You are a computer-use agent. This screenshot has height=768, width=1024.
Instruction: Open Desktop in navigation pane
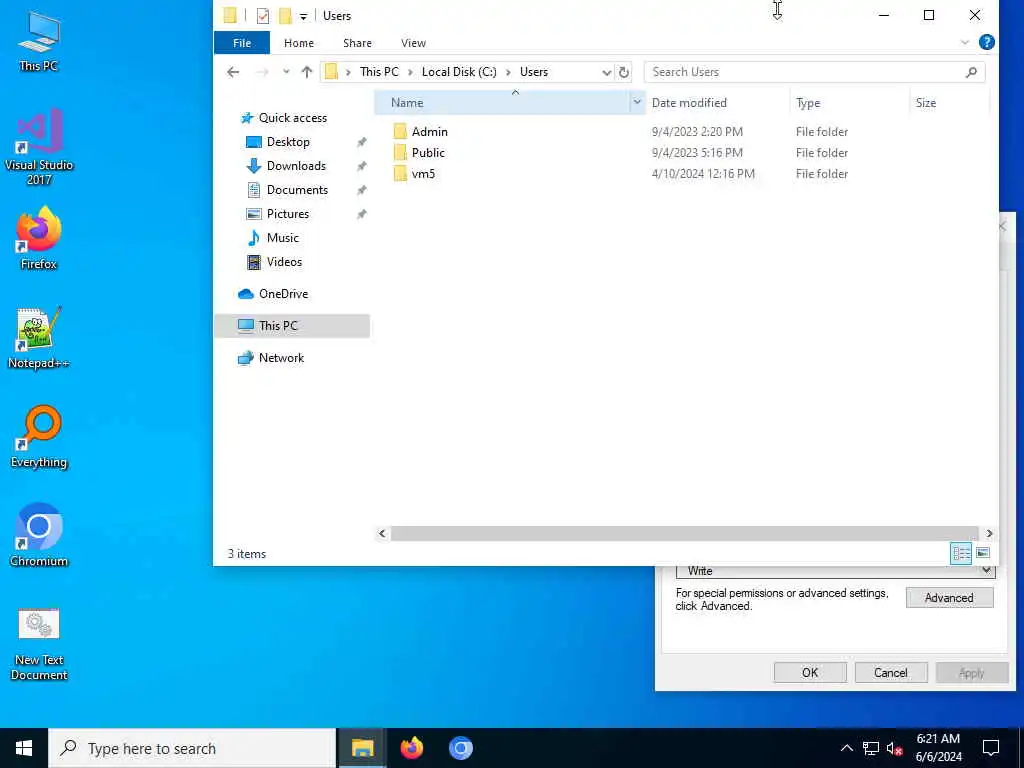pyautogui.click(x=288, y=142)
